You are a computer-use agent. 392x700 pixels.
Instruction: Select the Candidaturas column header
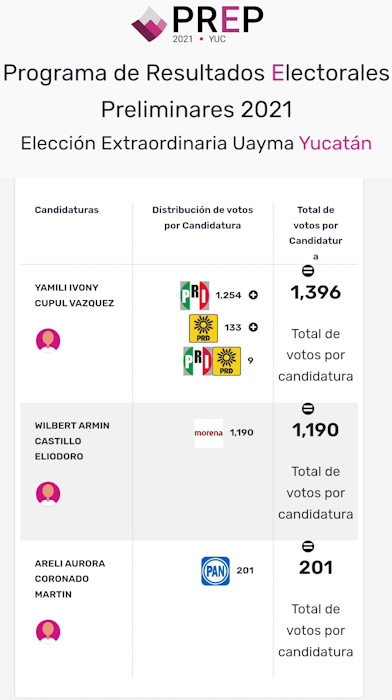click(67, 210)
